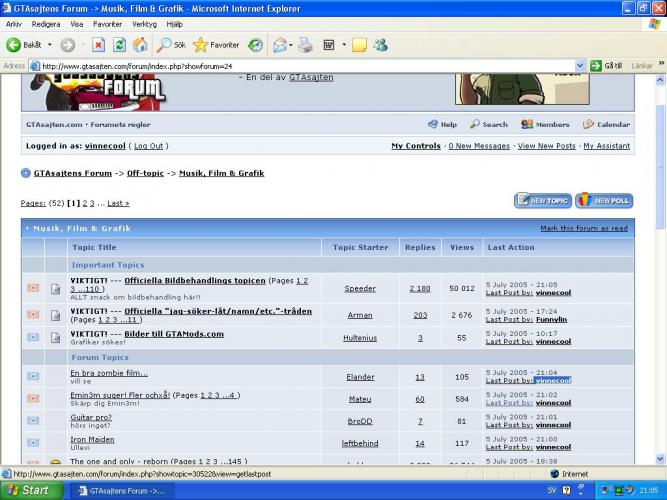Open the Redigera menu
This screenshot has width=667, height=500.
coord(46,24)
